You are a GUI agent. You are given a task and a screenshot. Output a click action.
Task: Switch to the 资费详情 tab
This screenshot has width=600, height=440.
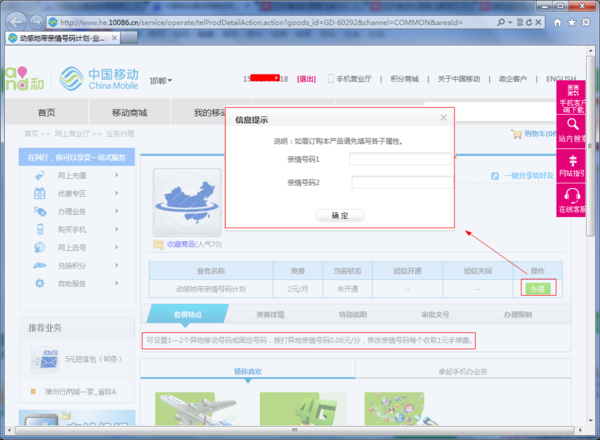270,315
